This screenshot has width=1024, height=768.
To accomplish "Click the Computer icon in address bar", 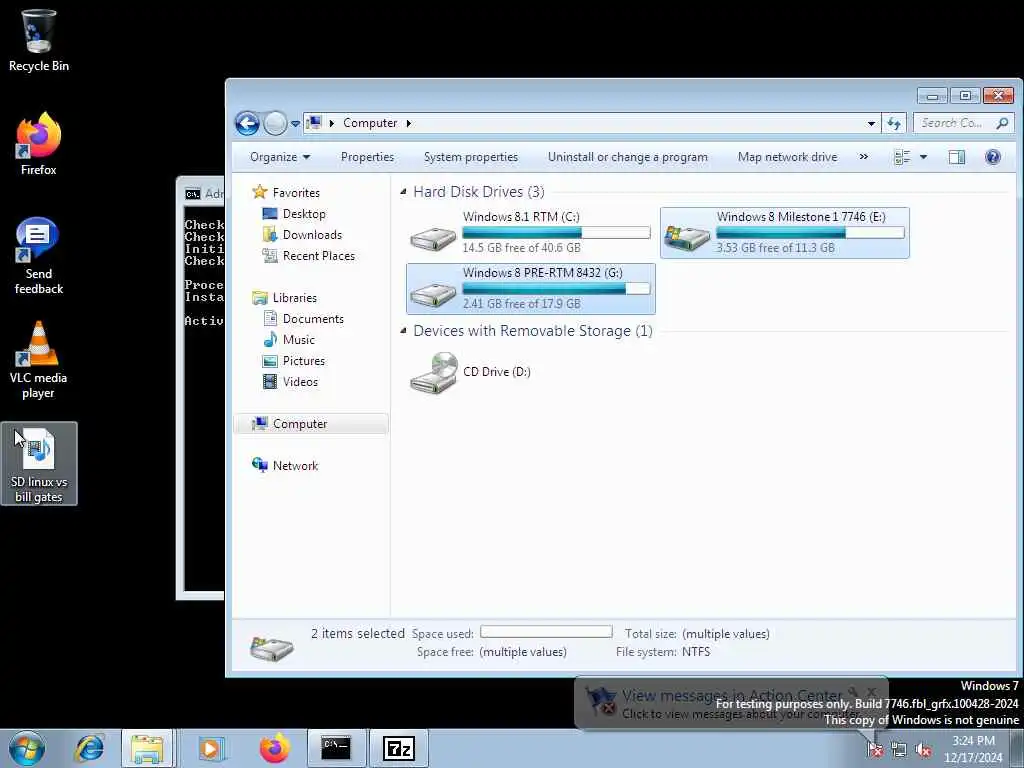I will pyautogui.click(x=314, y=123).
